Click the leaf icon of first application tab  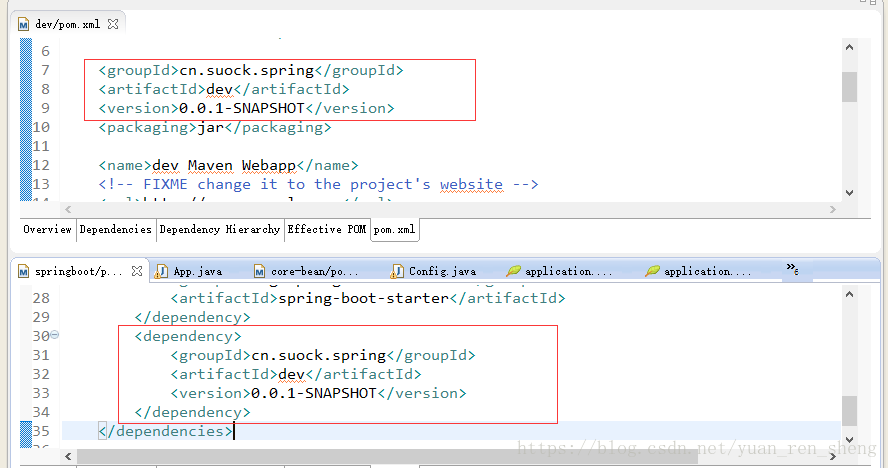pyautogui.click(x=513, y=271)
